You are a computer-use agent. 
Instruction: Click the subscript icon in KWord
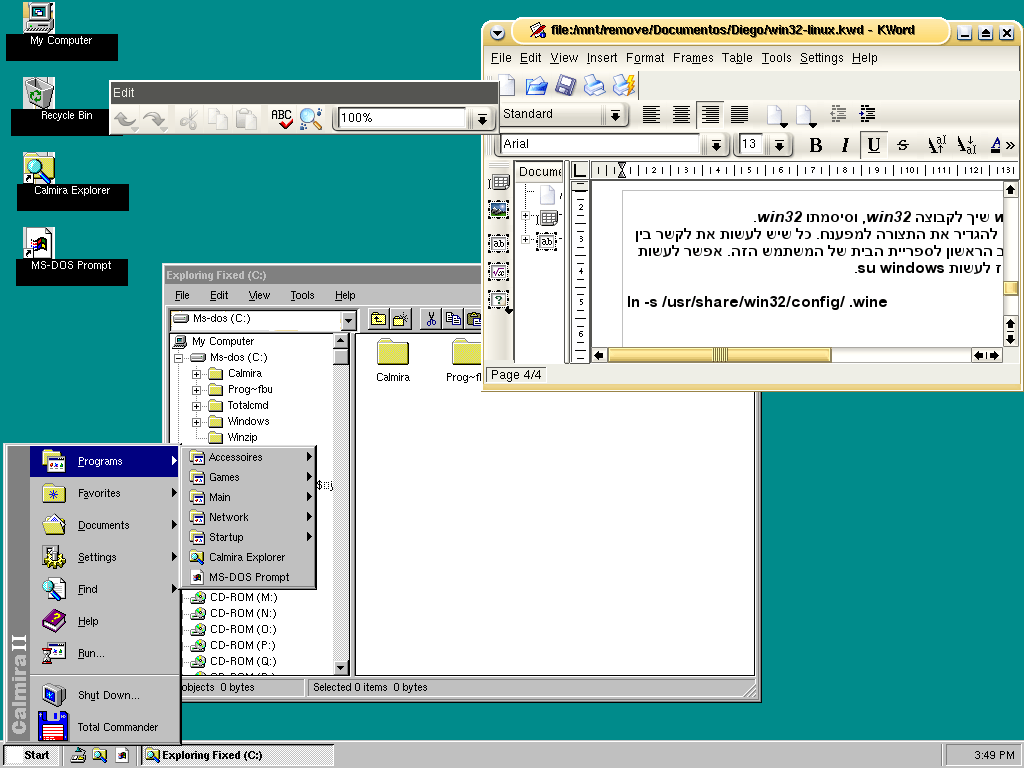tap(966, 144)
